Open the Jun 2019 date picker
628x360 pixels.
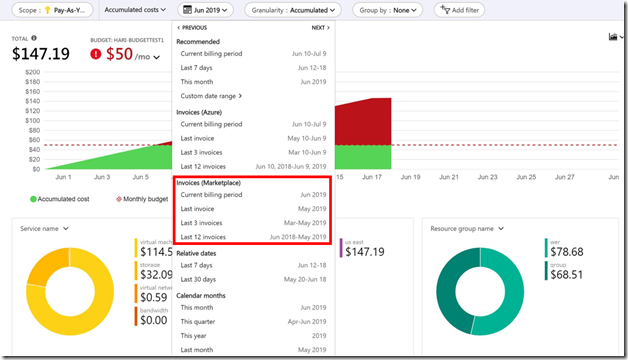tap(205, 10)
